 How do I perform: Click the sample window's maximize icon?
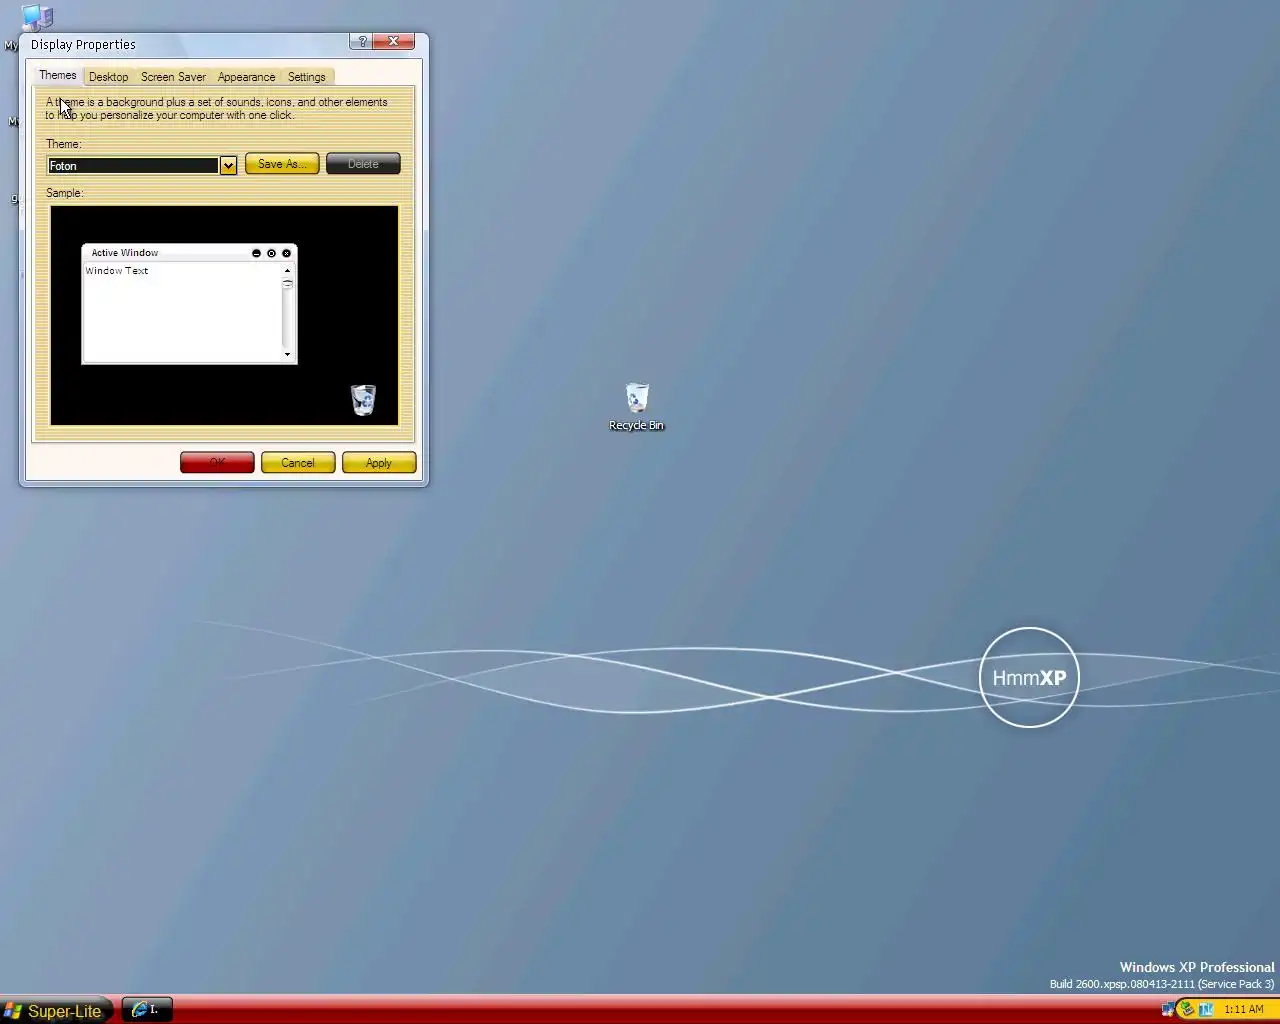tap(271, 253)
